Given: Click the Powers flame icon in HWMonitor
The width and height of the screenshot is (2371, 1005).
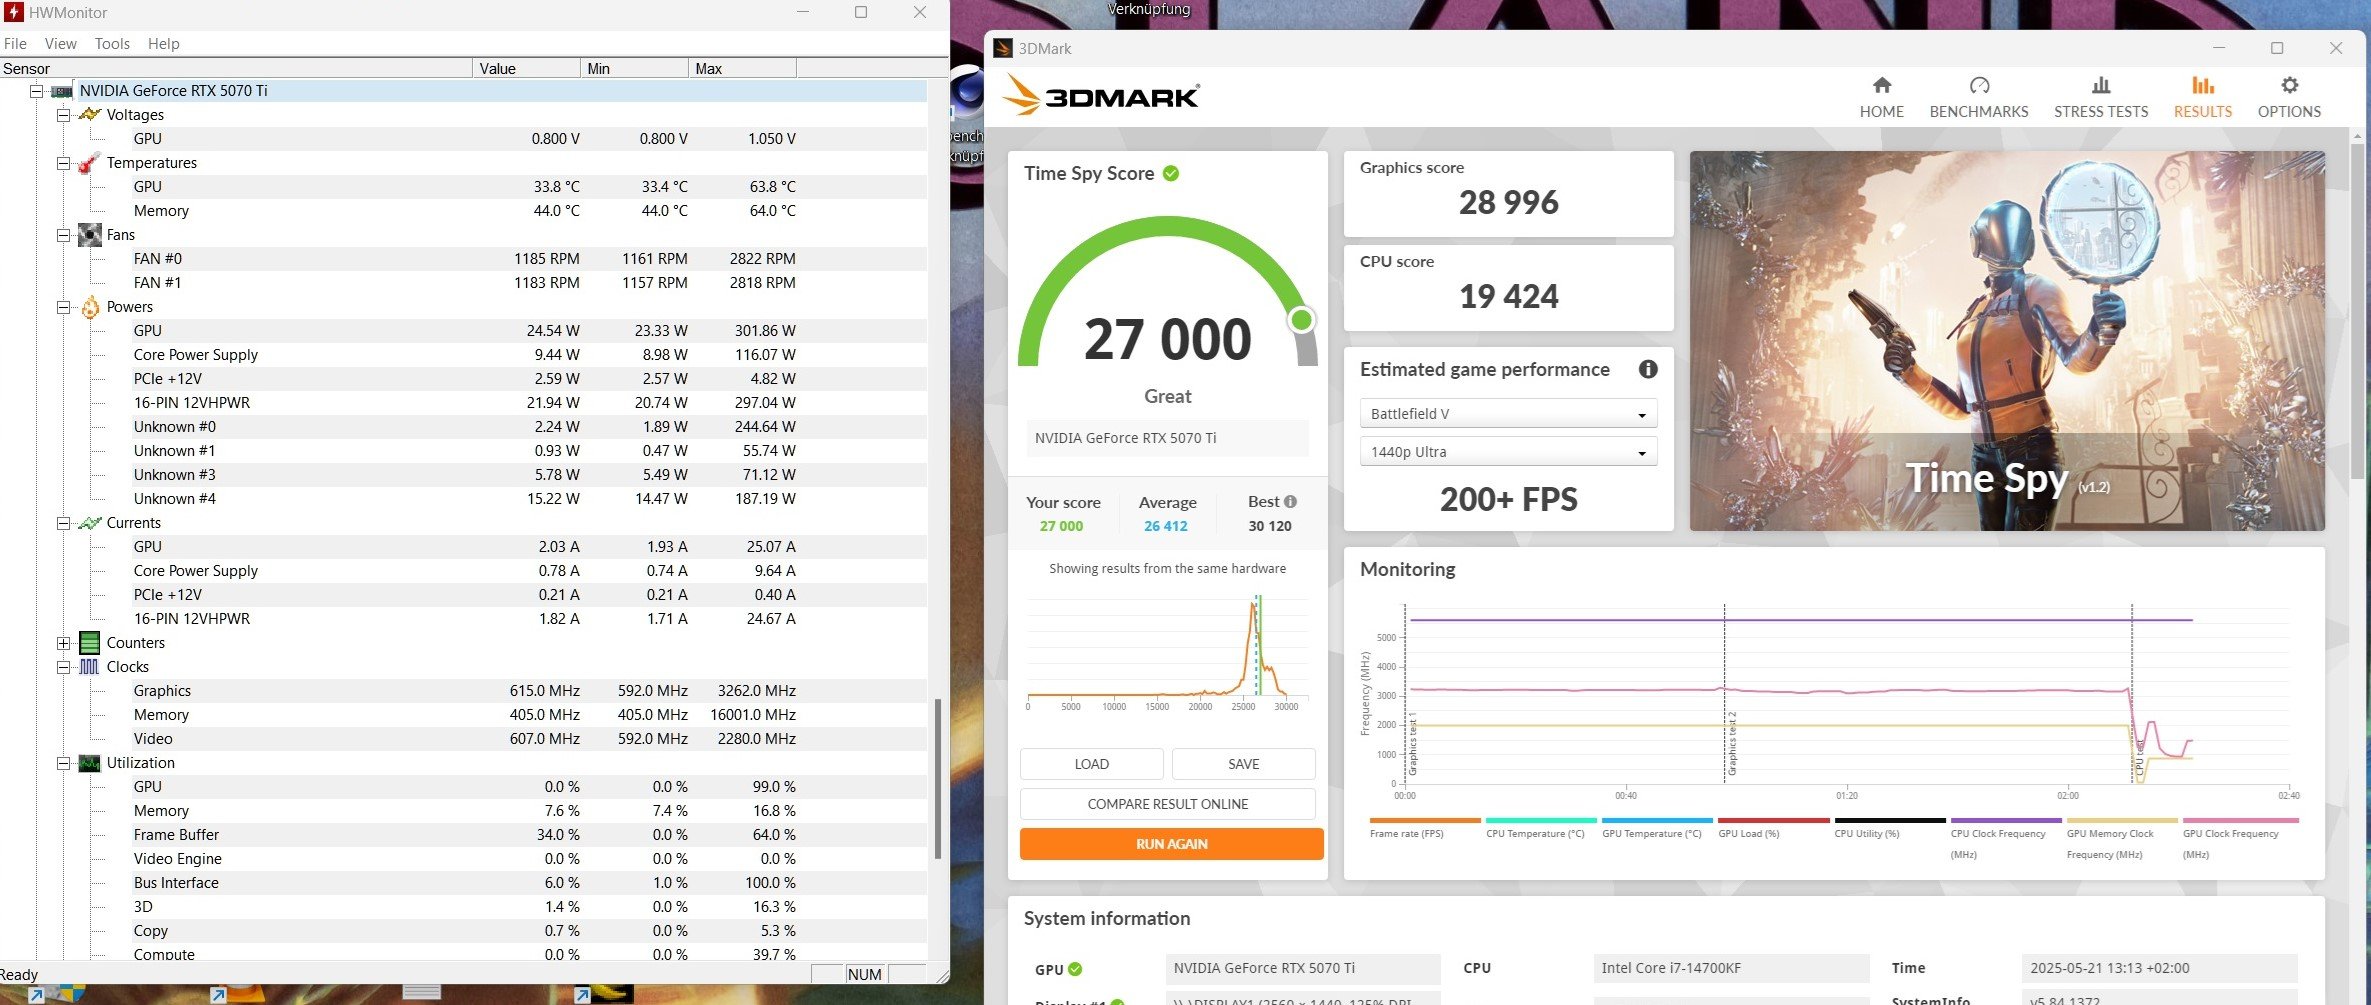Looking at the screenshot, I should coord(90,307).
